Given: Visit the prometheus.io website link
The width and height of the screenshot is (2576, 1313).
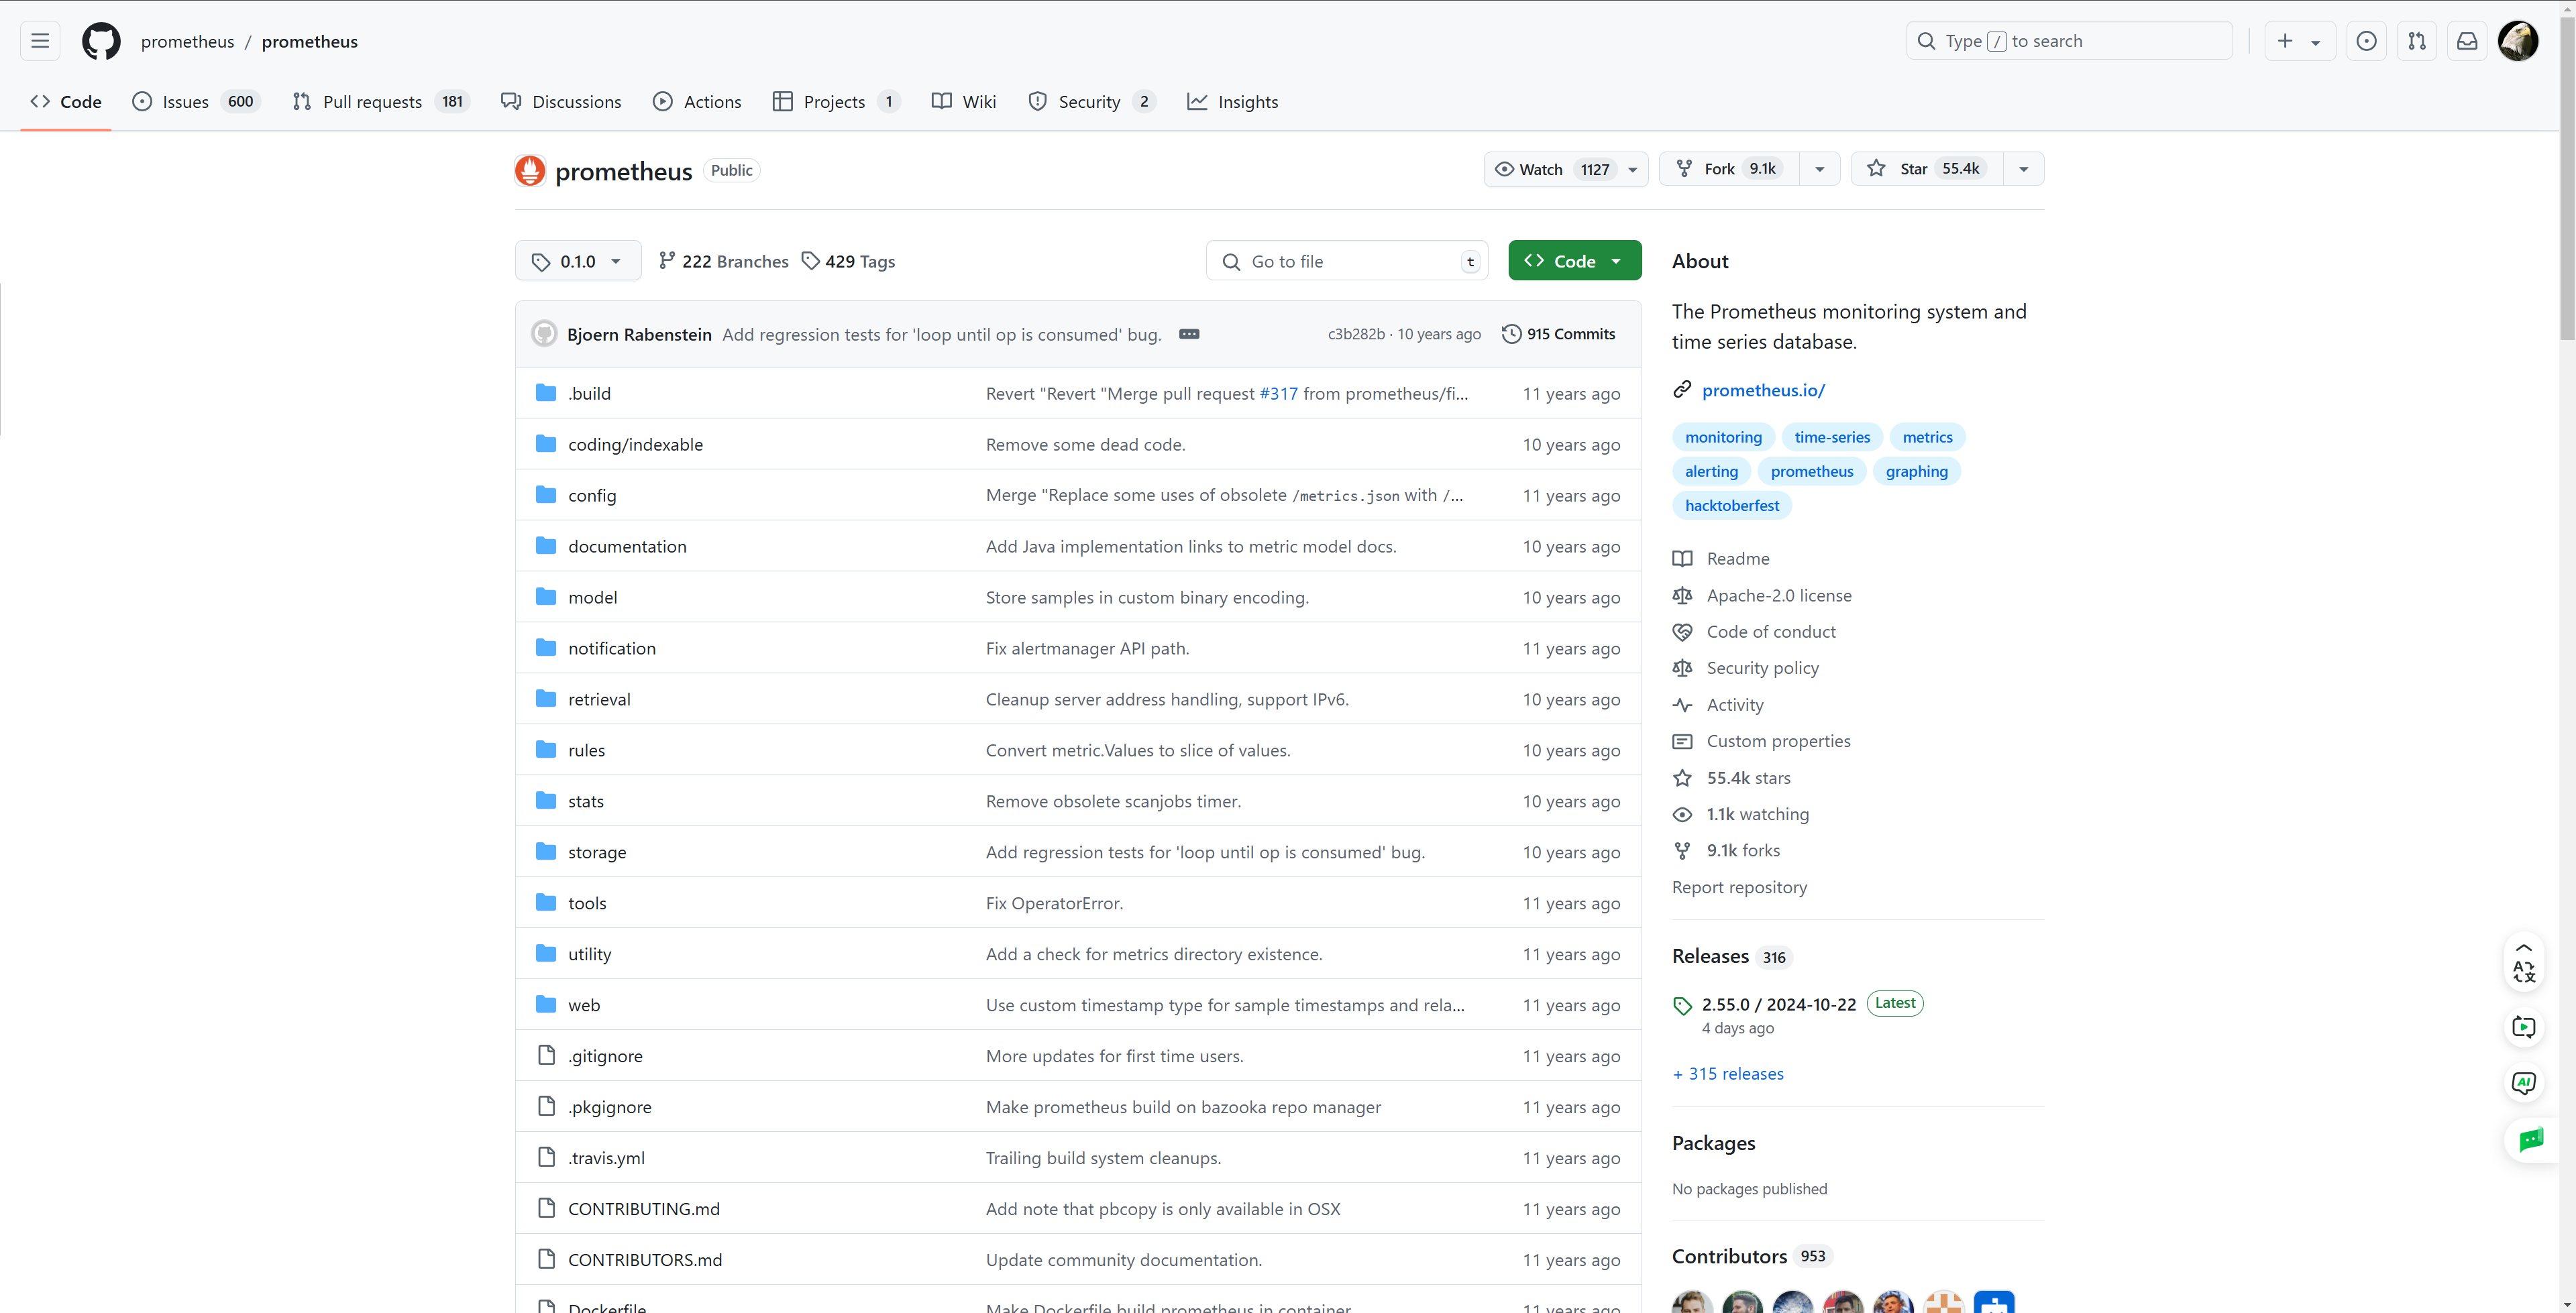Looking at the screenshot, I should [1763, 390].
